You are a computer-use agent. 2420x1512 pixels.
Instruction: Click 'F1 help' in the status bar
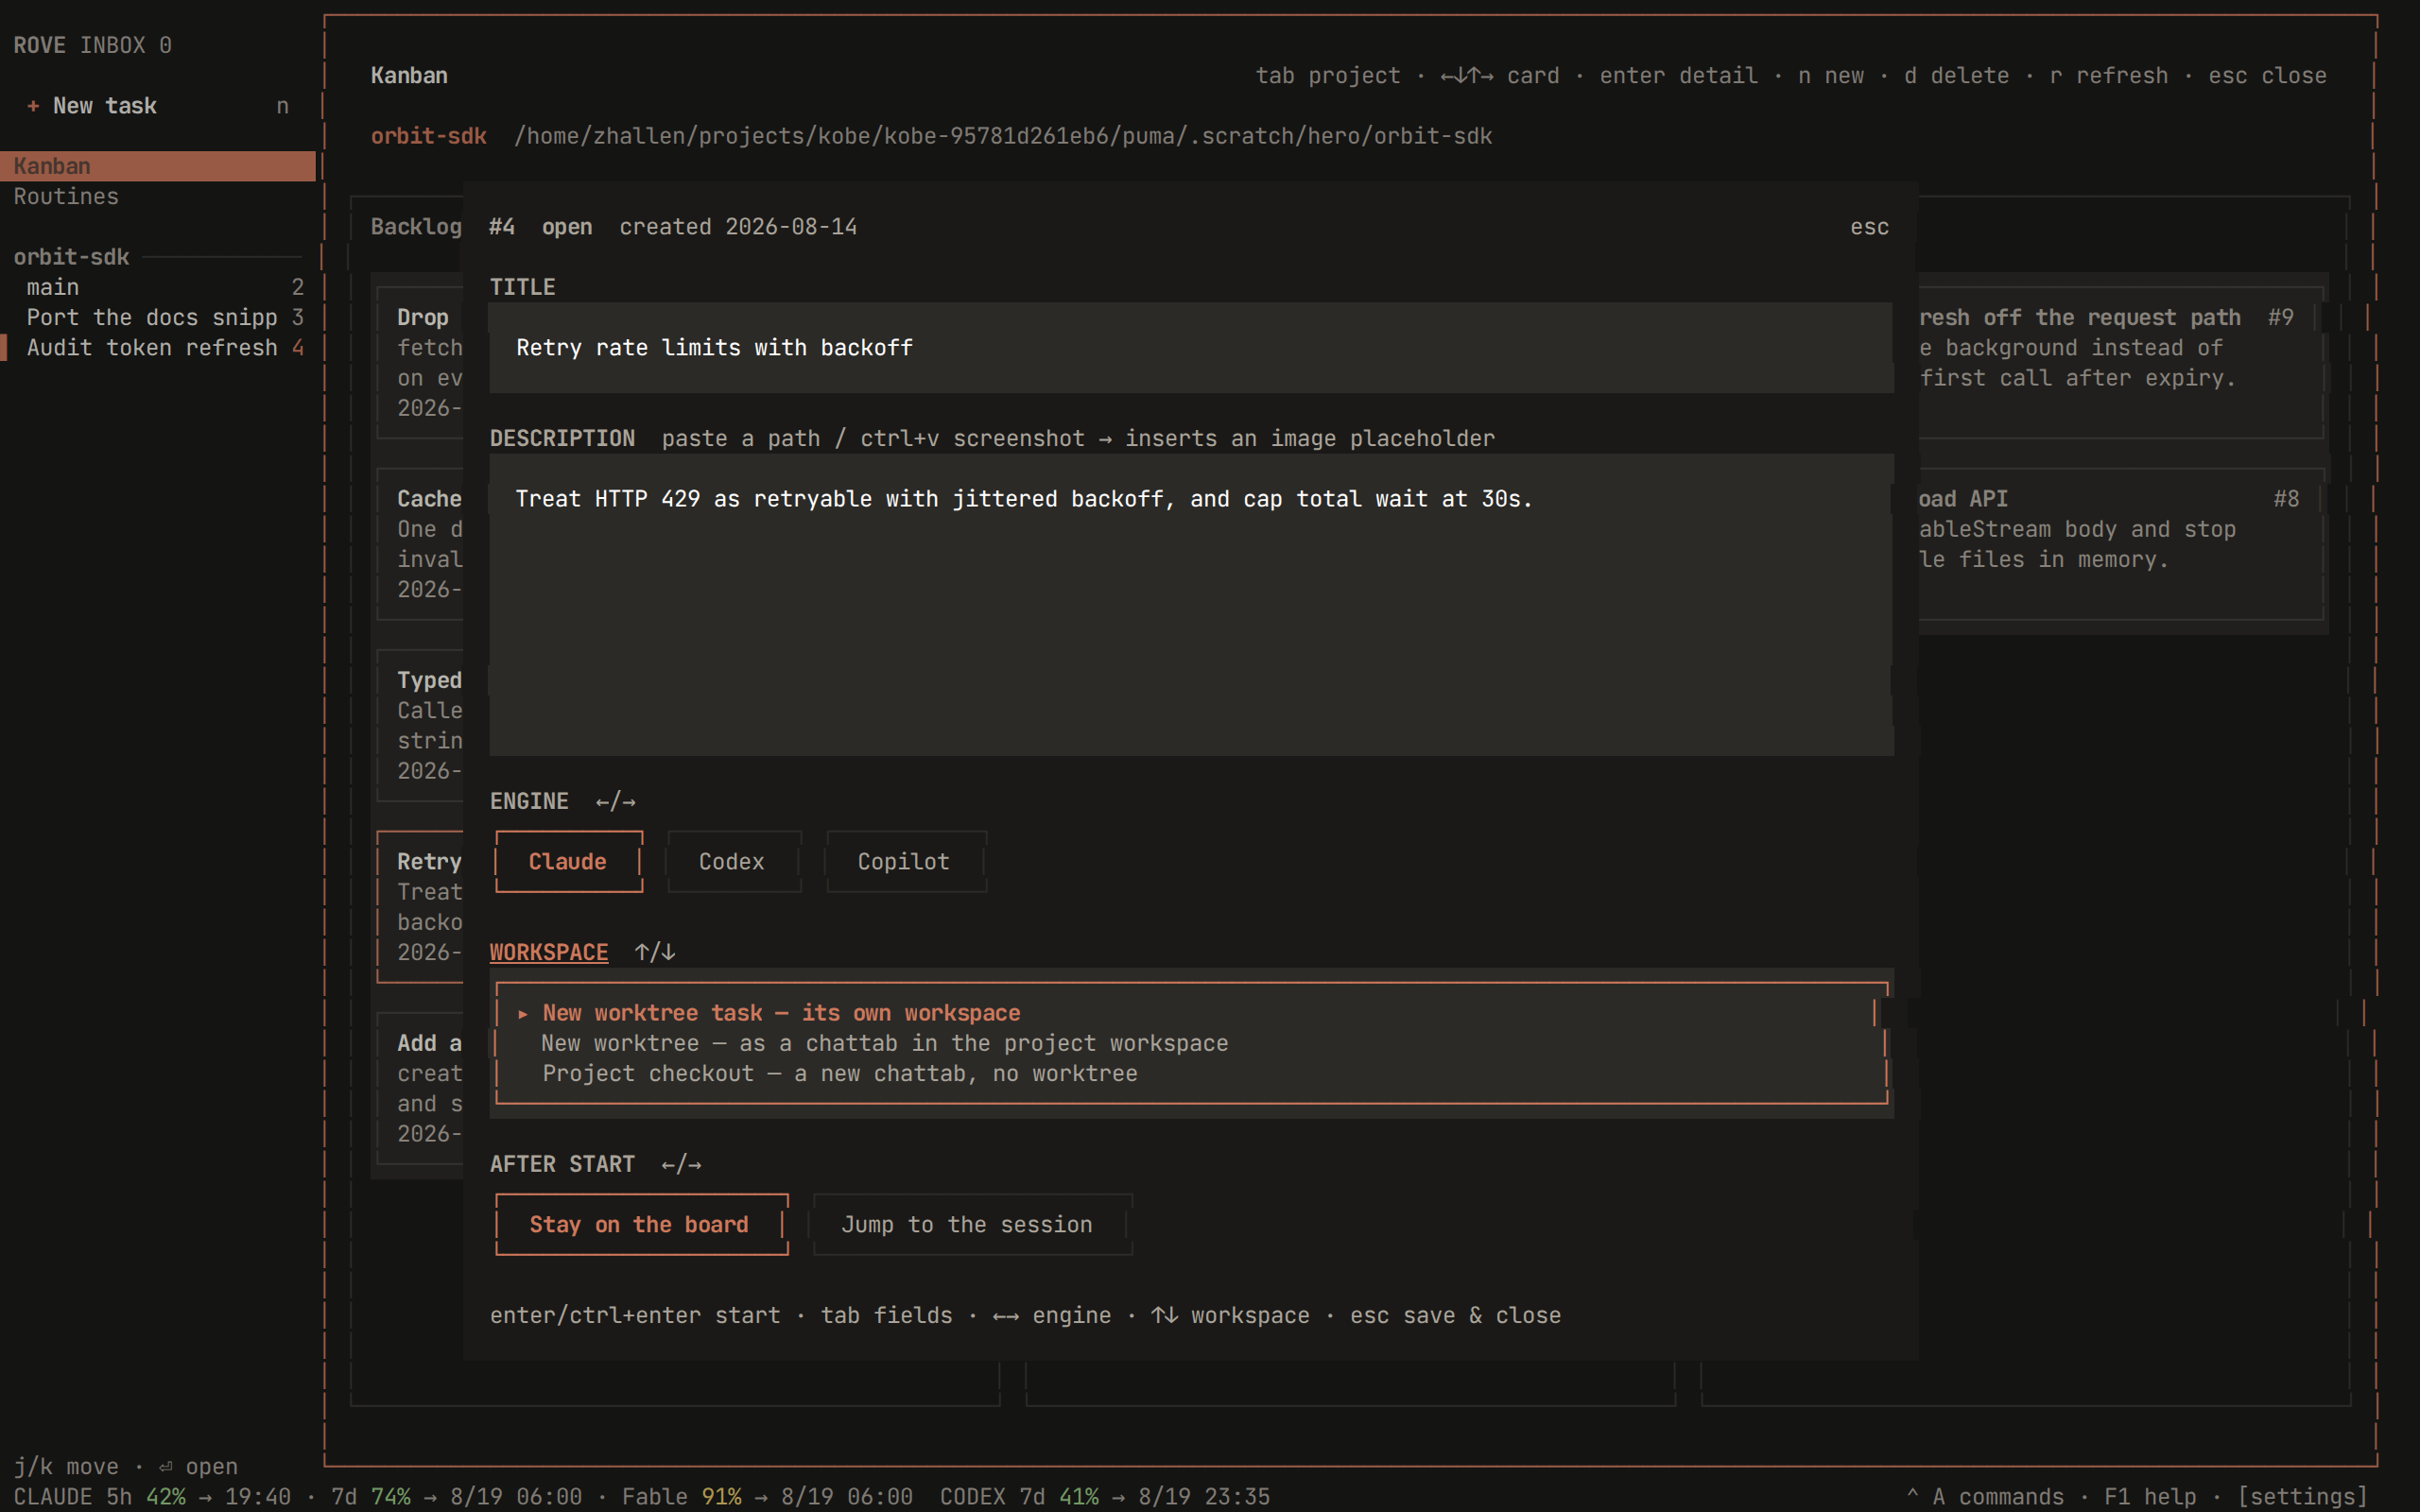[x=2150, y=1496]
